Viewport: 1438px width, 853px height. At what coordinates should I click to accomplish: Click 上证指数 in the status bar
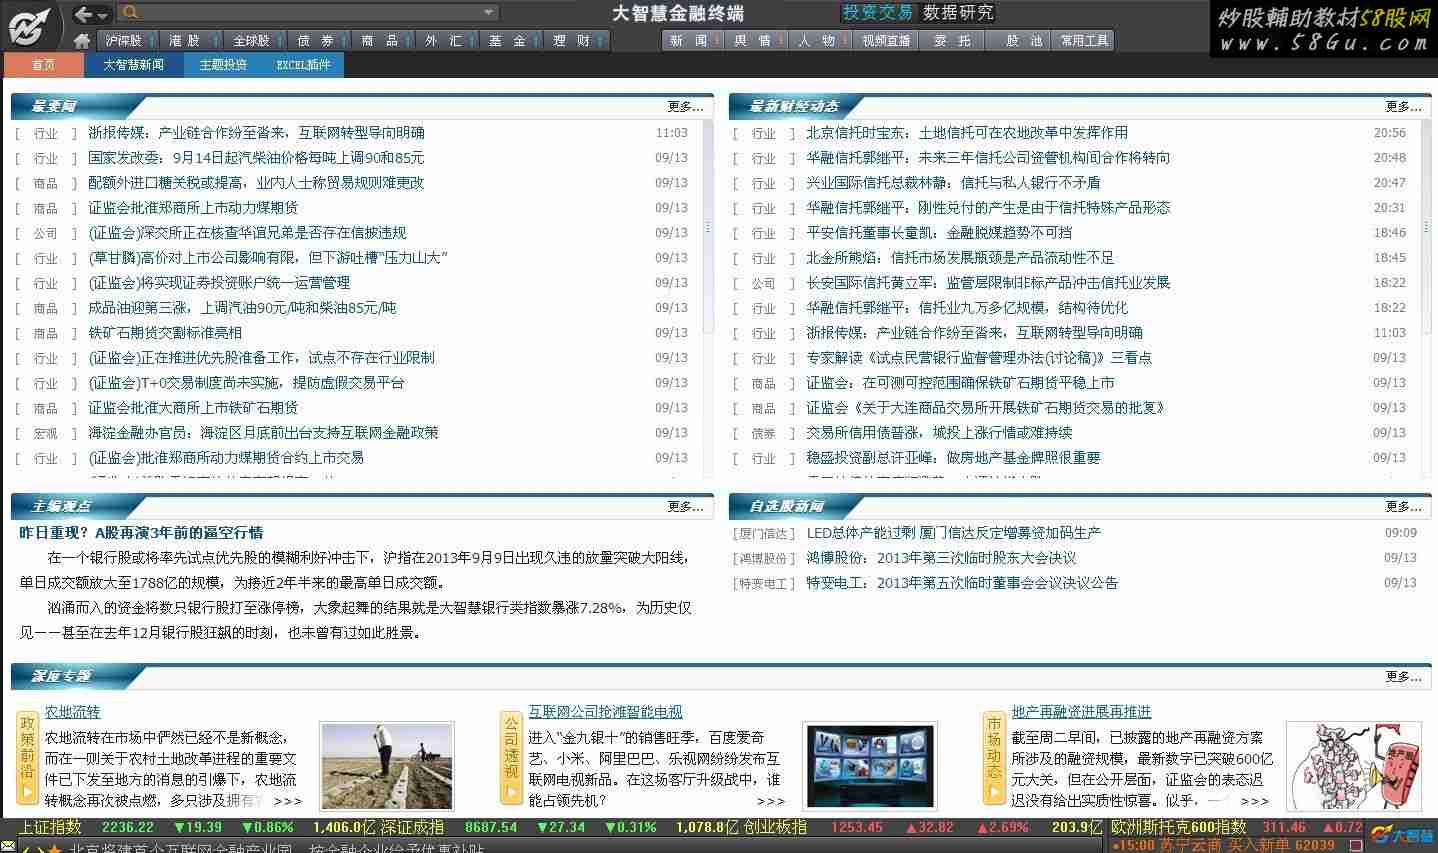click(x=50, y=827)
